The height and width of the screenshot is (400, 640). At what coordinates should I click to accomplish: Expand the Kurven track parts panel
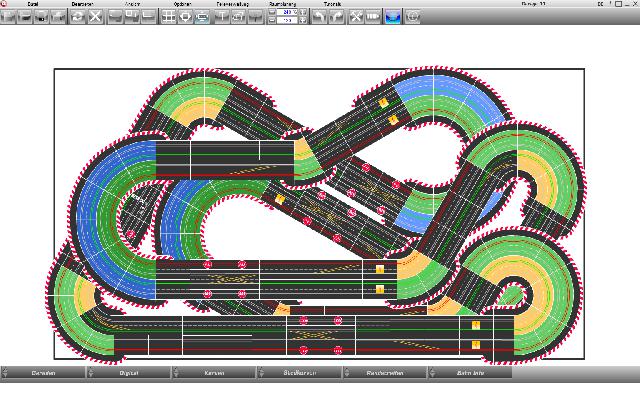click(x=214, y=373)
